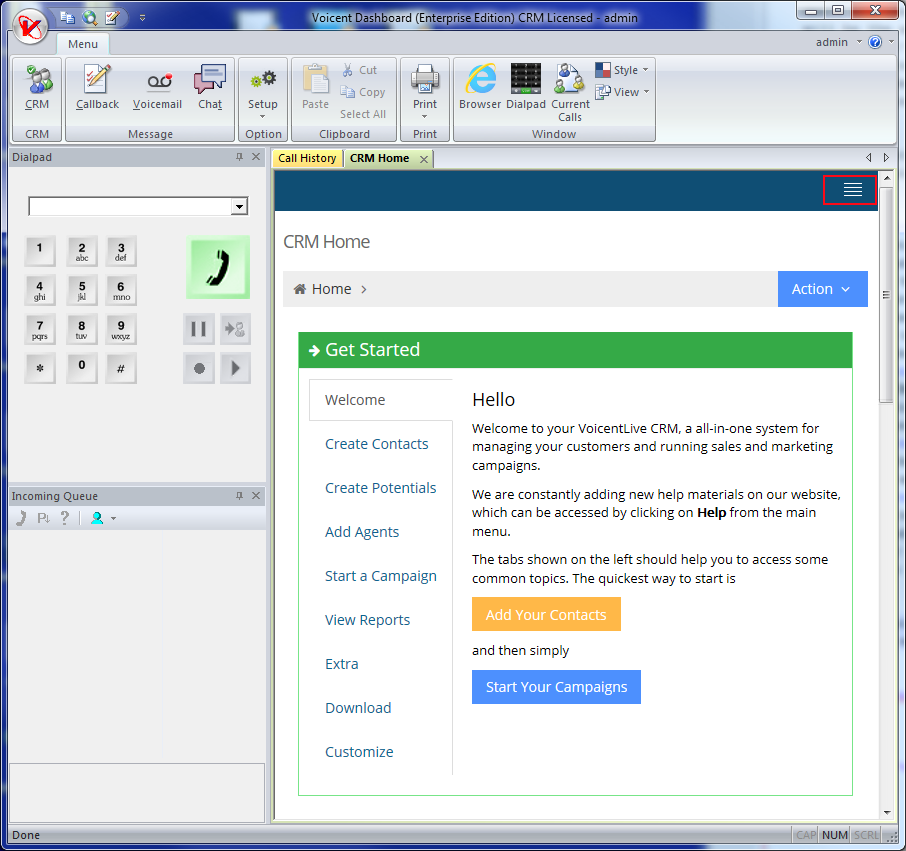Click the Voicent application logo button
This screenshot has width=906, height=851.
[31, 27]
